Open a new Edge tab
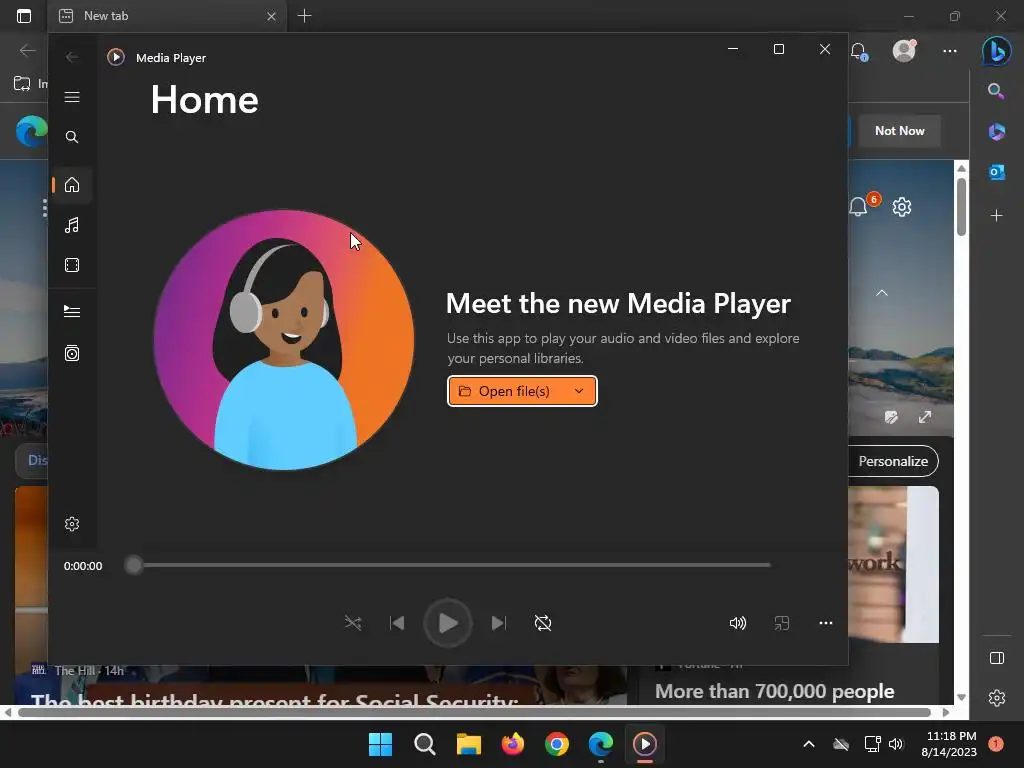Image resolution: width=1024 pixels, height=768 pixels. point(304,16)
